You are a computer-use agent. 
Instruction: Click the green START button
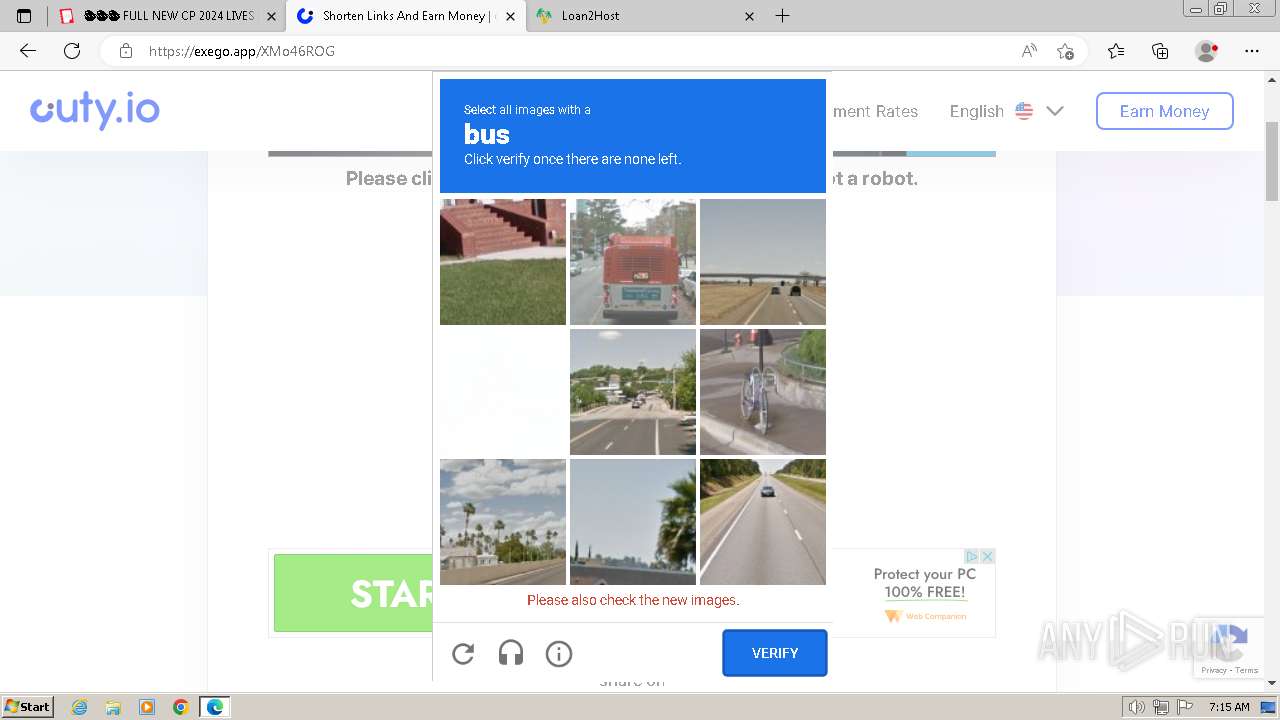coord(353,593)
